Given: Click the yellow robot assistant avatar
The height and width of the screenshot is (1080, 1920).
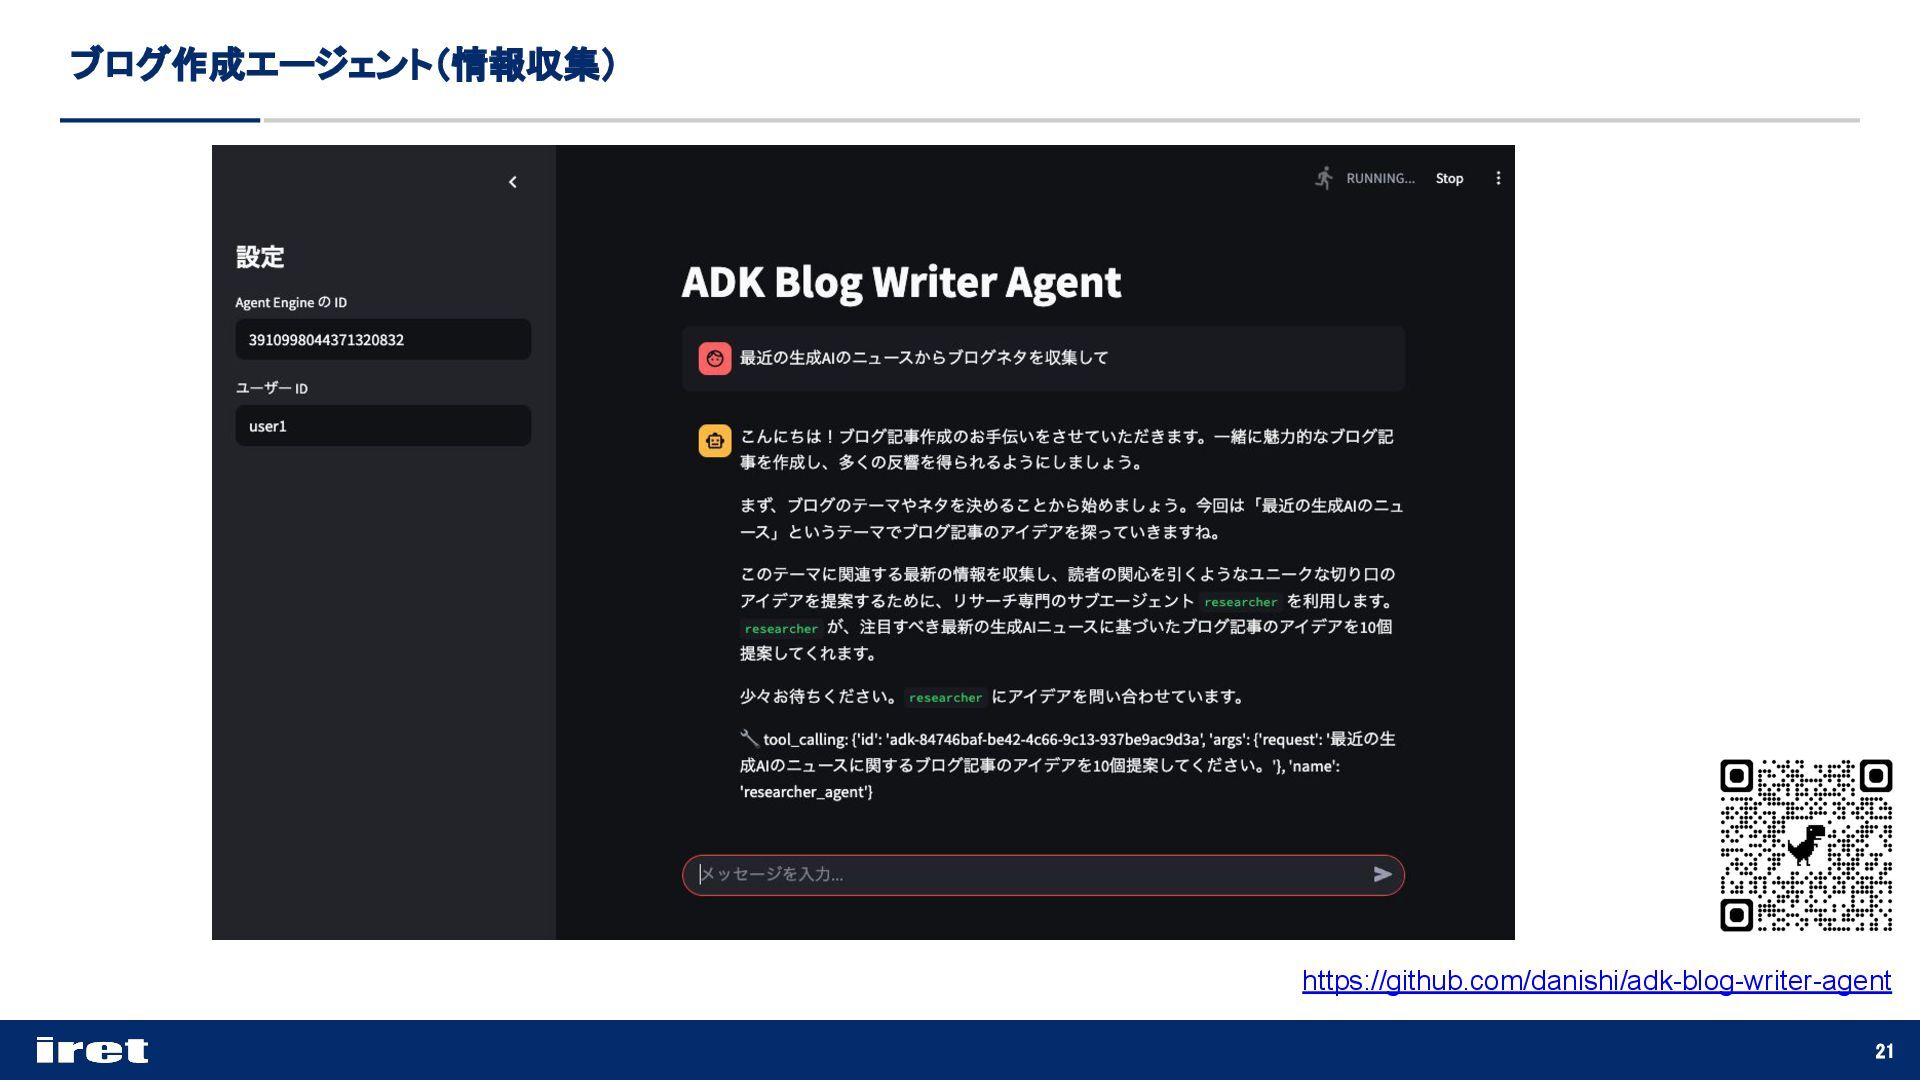Looking at the screenshot, I should pyautogui.click(x=714, y=440).
